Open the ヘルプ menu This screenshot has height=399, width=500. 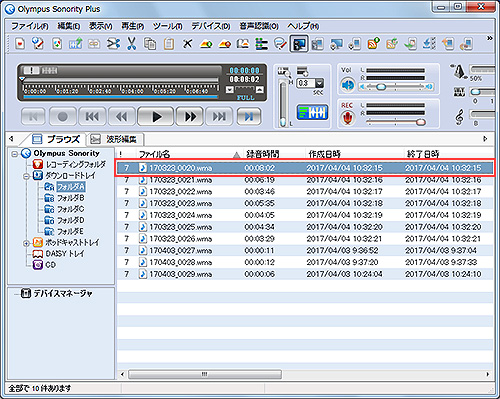point(303,26)
